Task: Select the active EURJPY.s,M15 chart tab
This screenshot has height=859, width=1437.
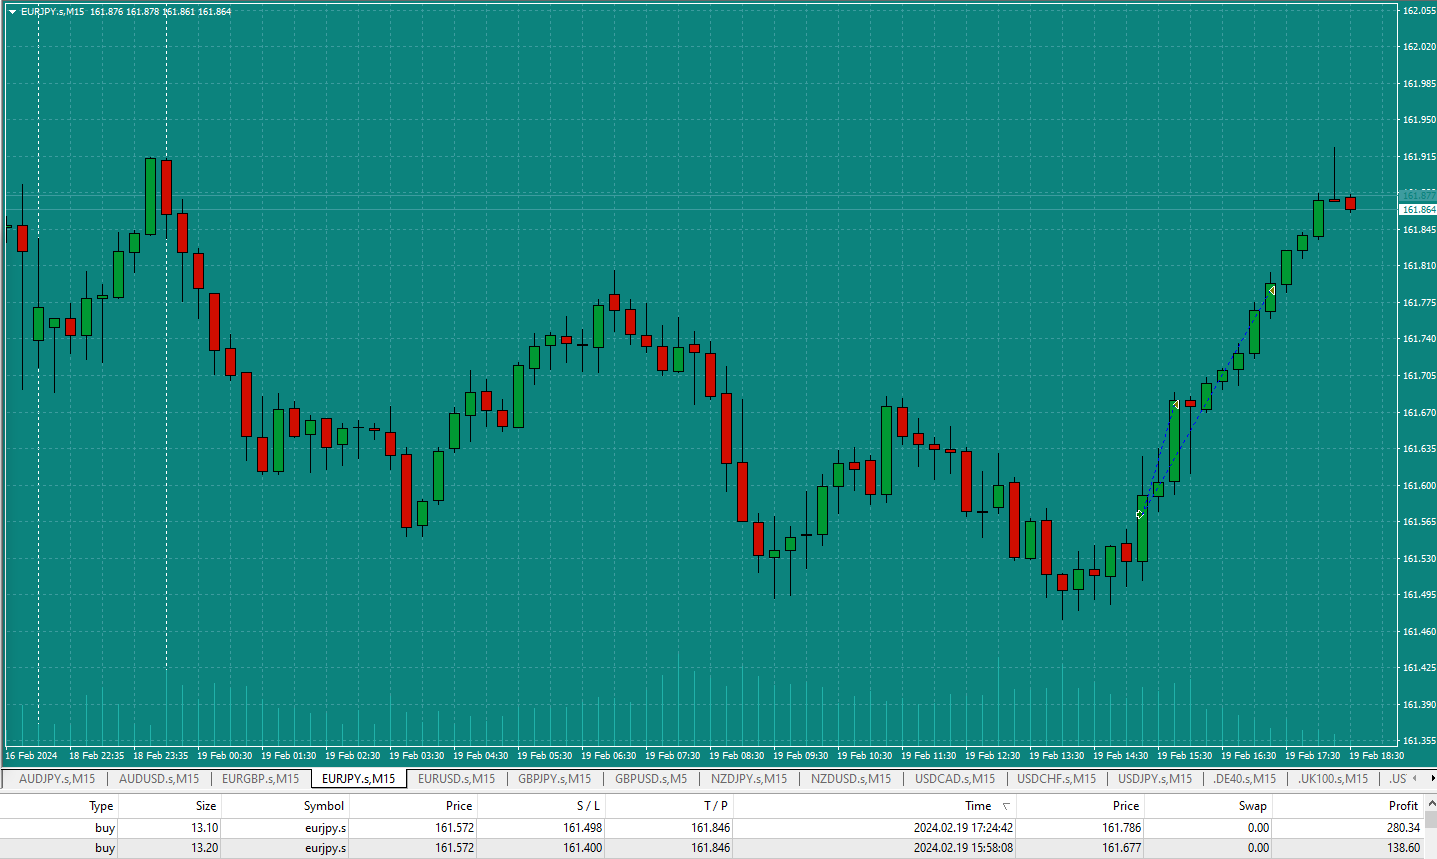Action: 359,779
